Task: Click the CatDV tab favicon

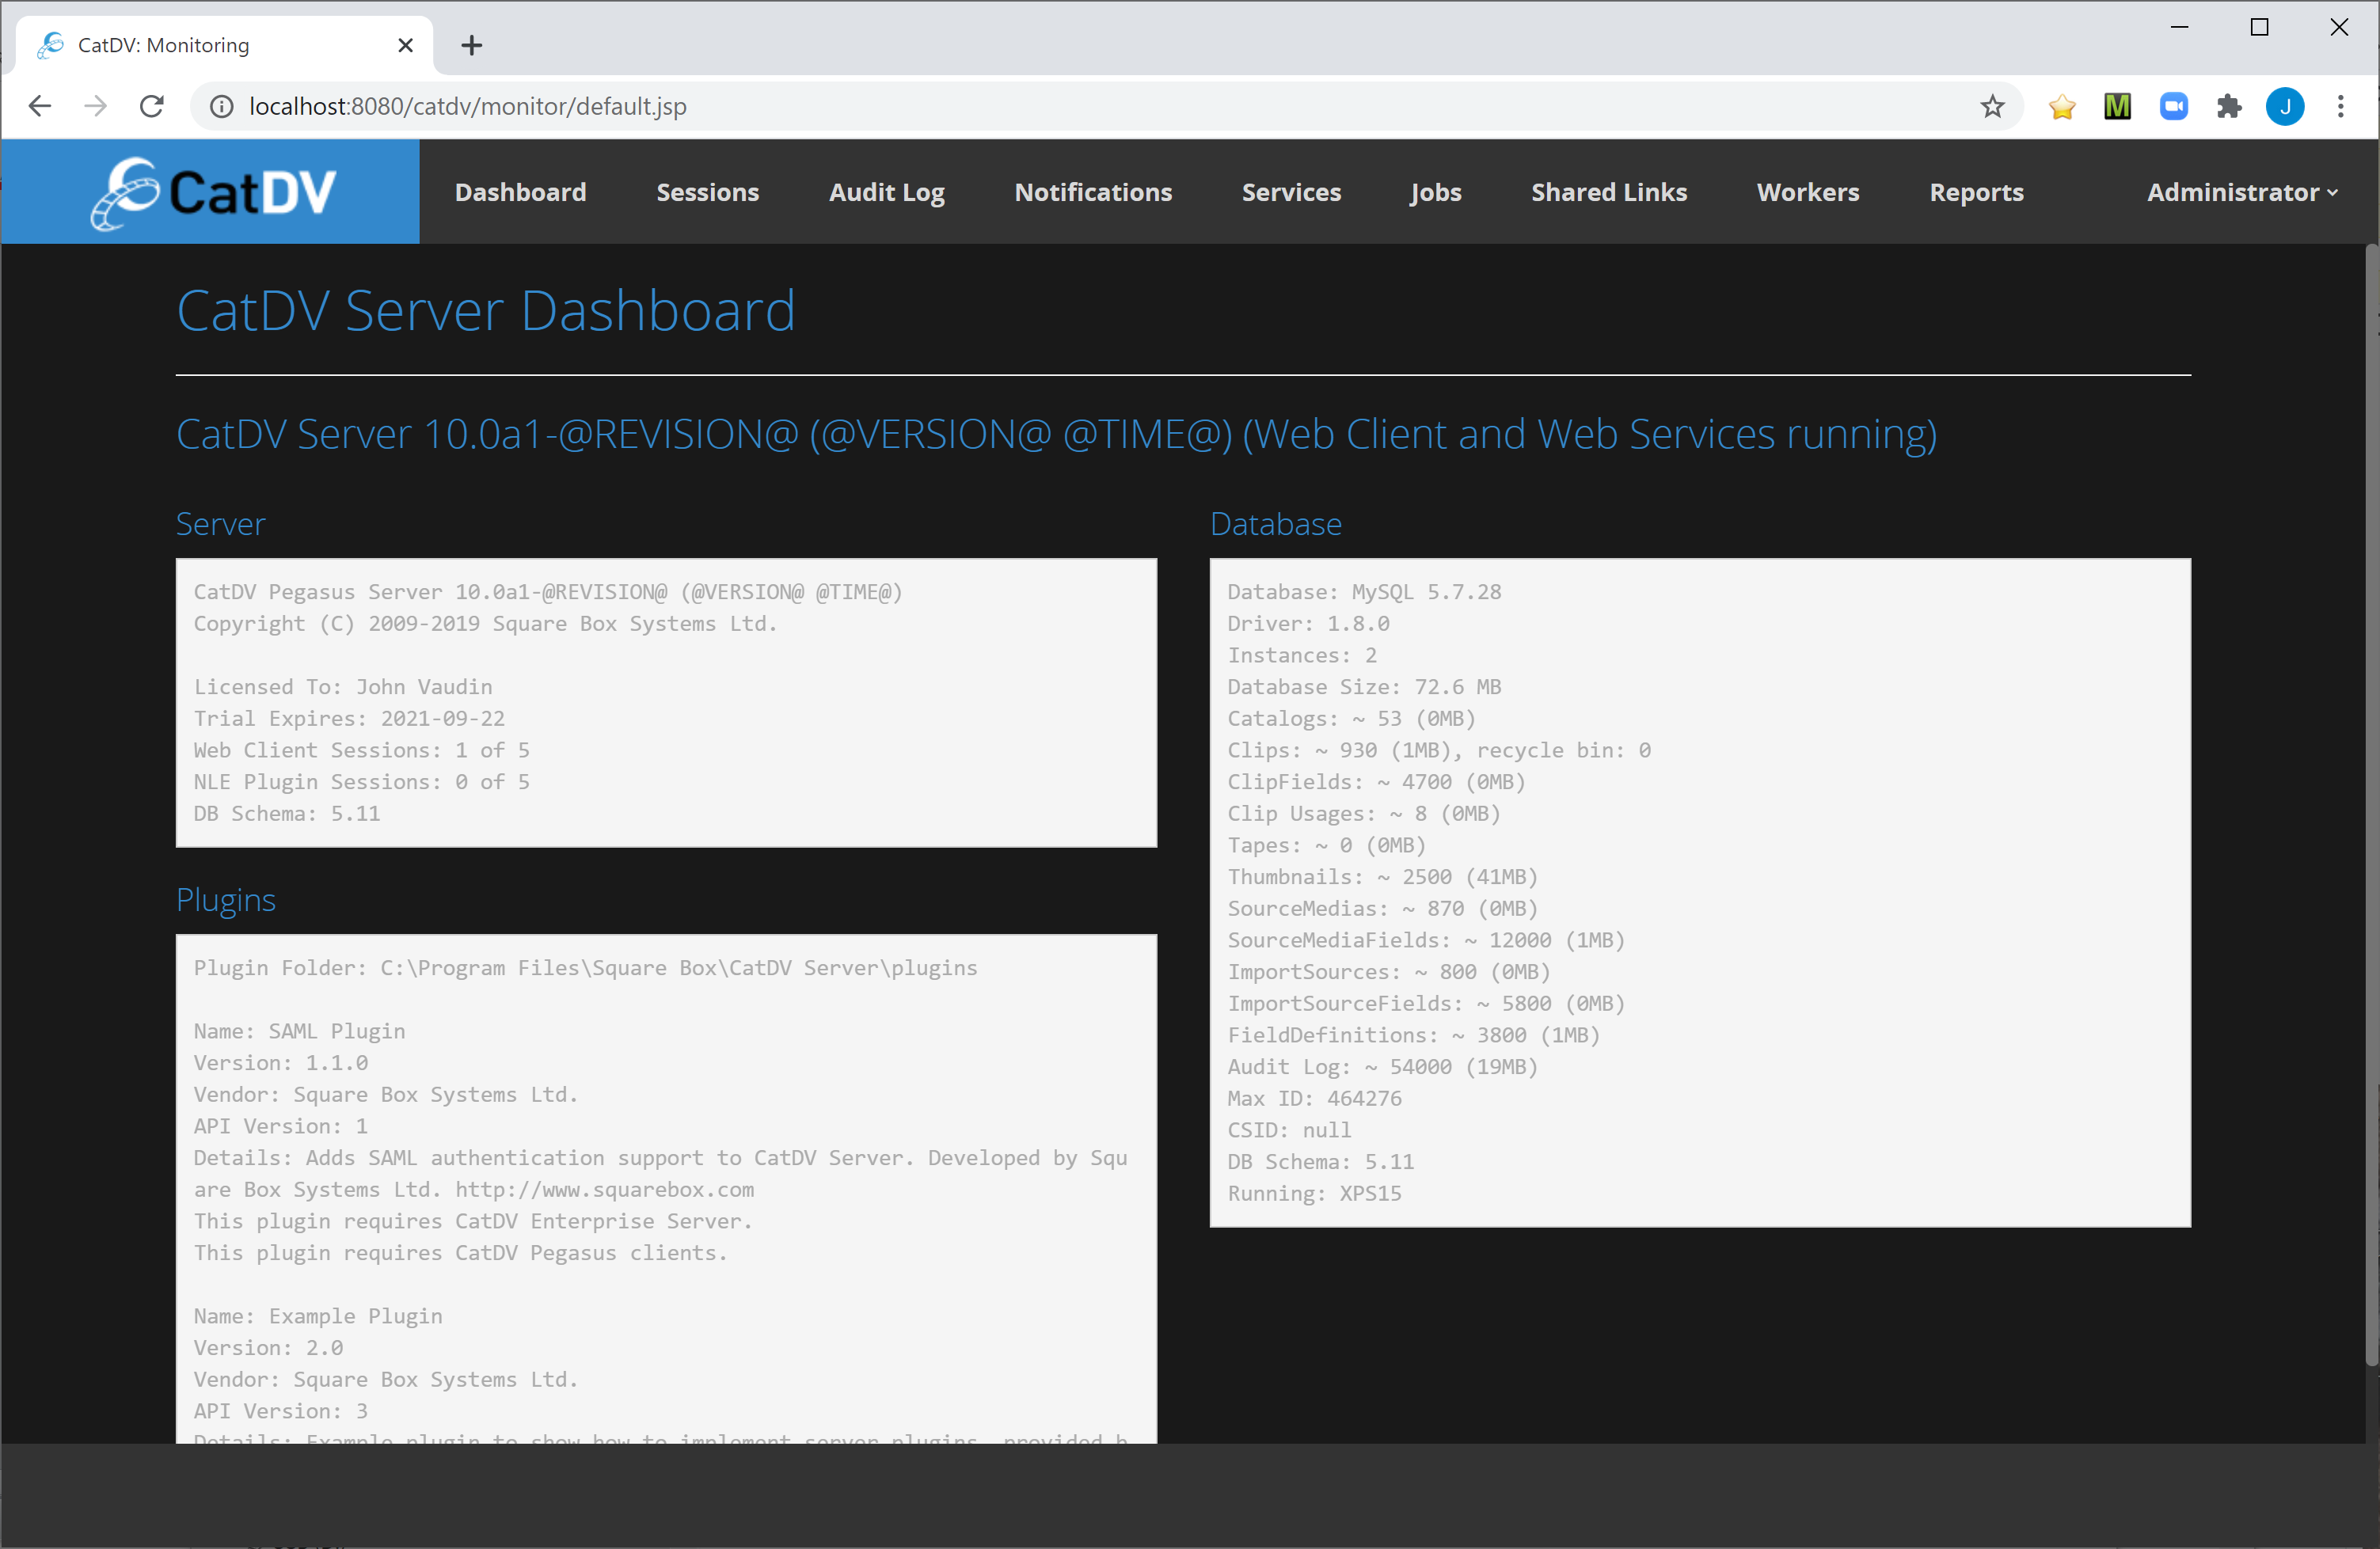Action: [x=50, y=45]
